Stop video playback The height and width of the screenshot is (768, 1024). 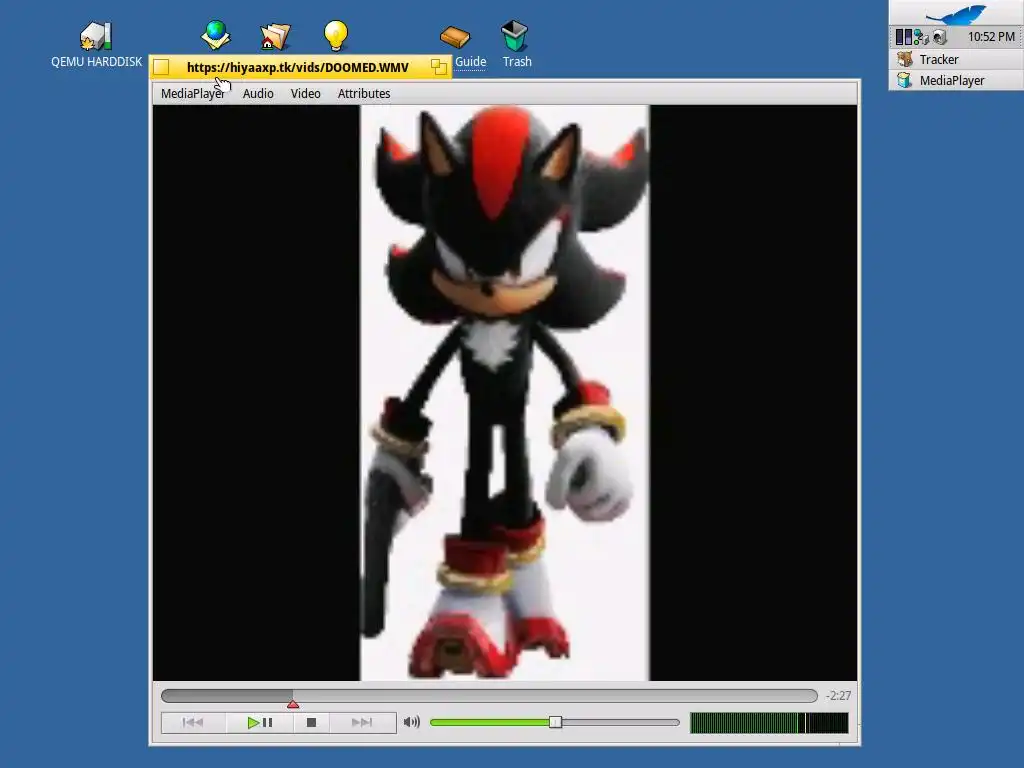312,722
